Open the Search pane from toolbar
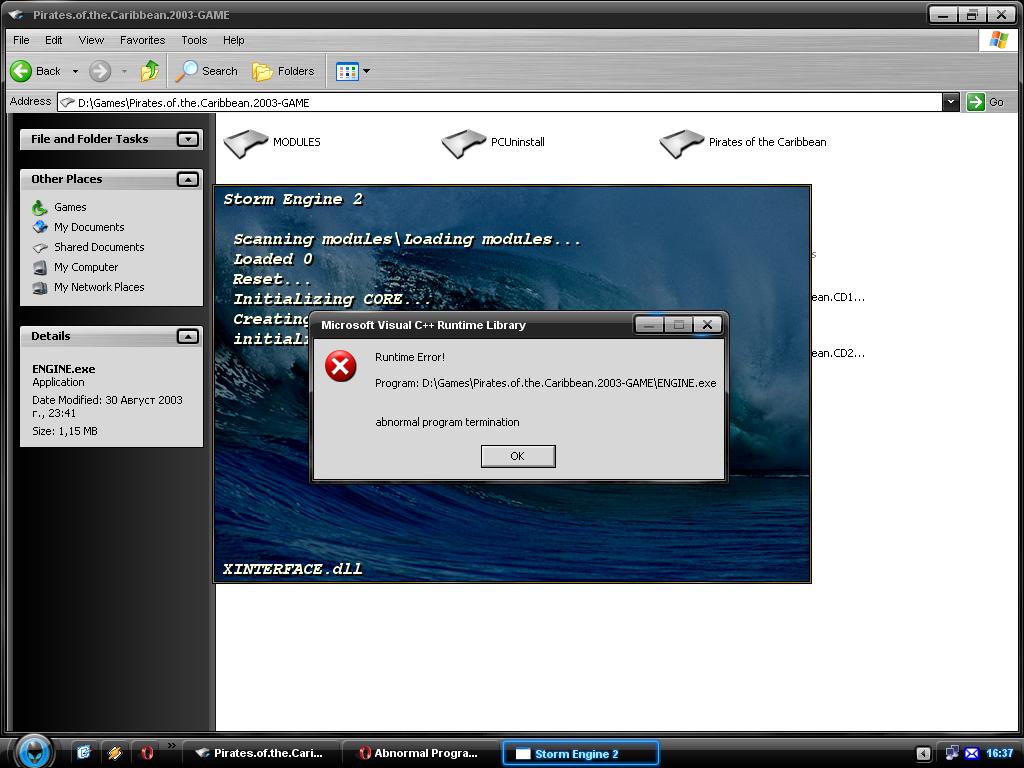Viewport: 1024px width, 768px height. coord(206,71)
